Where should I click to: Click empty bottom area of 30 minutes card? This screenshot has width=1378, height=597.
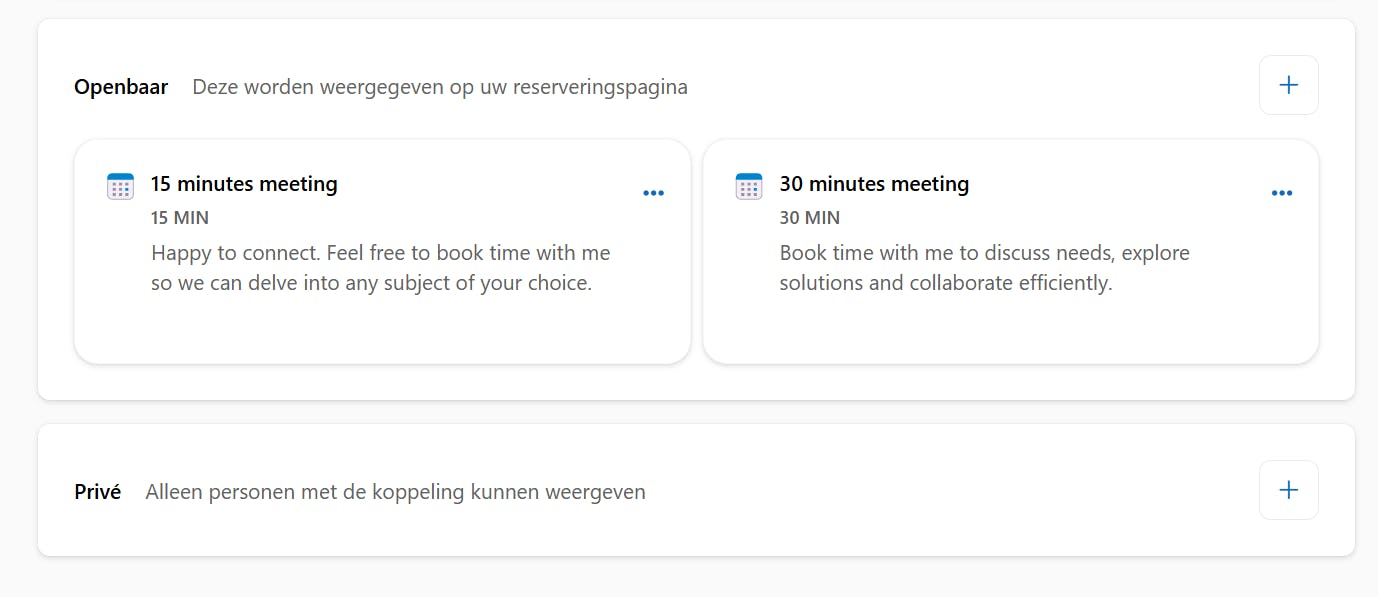click(x=1010, y=332)
